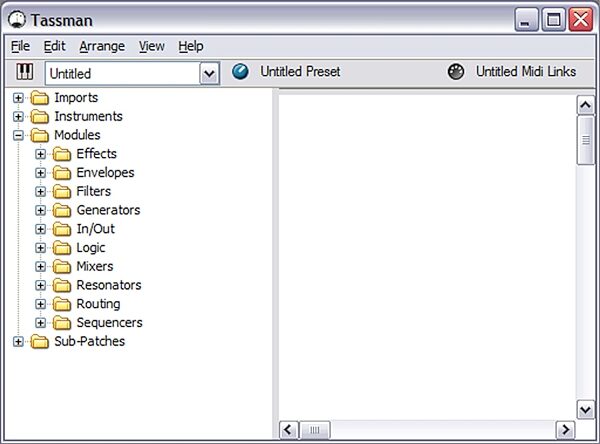This screenshot has width=600, height=444.
Task: Click the horizontal scrollbar thumb
Action: pyautogui.click(x=314, y=430)
